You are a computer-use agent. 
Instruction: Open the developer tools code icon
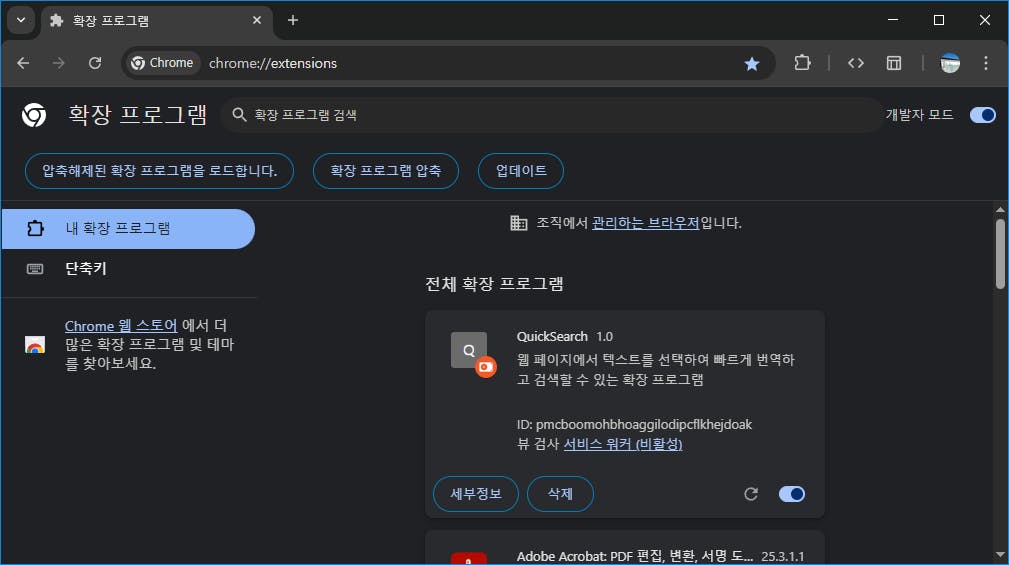tap(855, 63)
